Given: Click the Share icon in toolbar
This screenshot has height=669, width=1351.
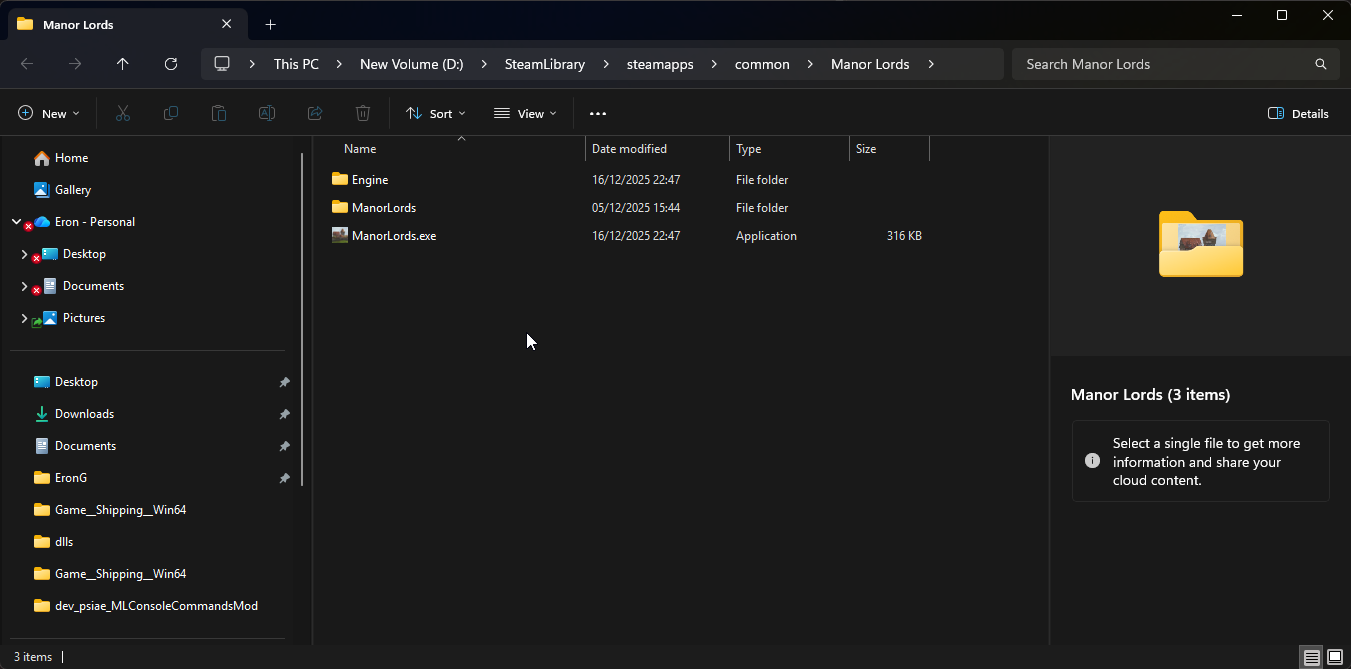Looking at the screenshot, I should pyautogui.click(x=315, y=114).
